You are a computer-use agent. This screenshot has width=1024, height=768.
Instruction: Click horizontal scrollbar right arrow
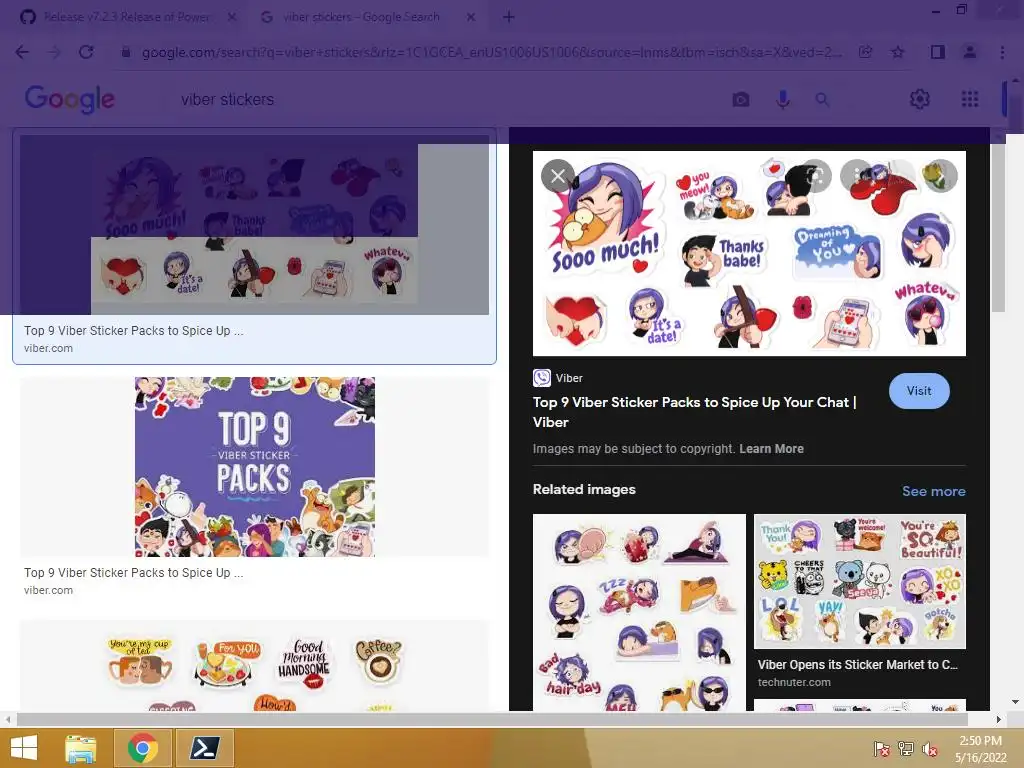999,719
